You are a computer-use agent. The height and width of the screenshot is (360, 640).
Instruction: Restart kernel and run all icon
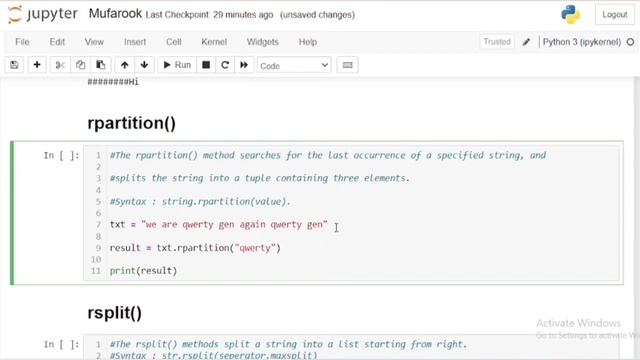coord(244,65)
